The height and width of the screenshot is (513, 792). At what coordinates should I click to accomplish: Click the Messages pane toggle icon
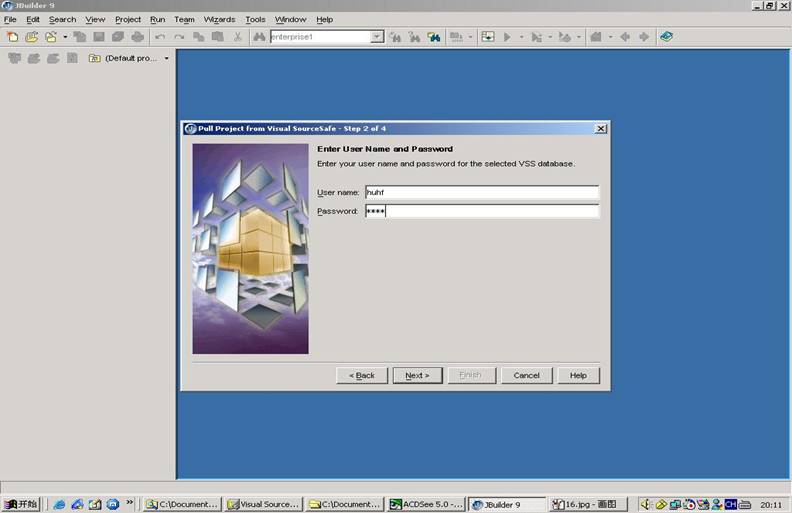click(x=488, y=37)
